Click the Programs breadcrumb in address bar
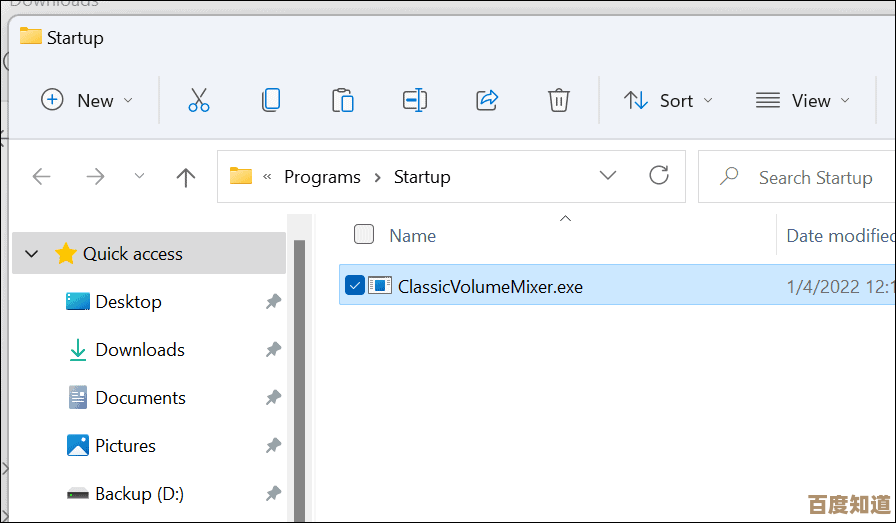Viewport: 896px width, 523px height. 322,177
